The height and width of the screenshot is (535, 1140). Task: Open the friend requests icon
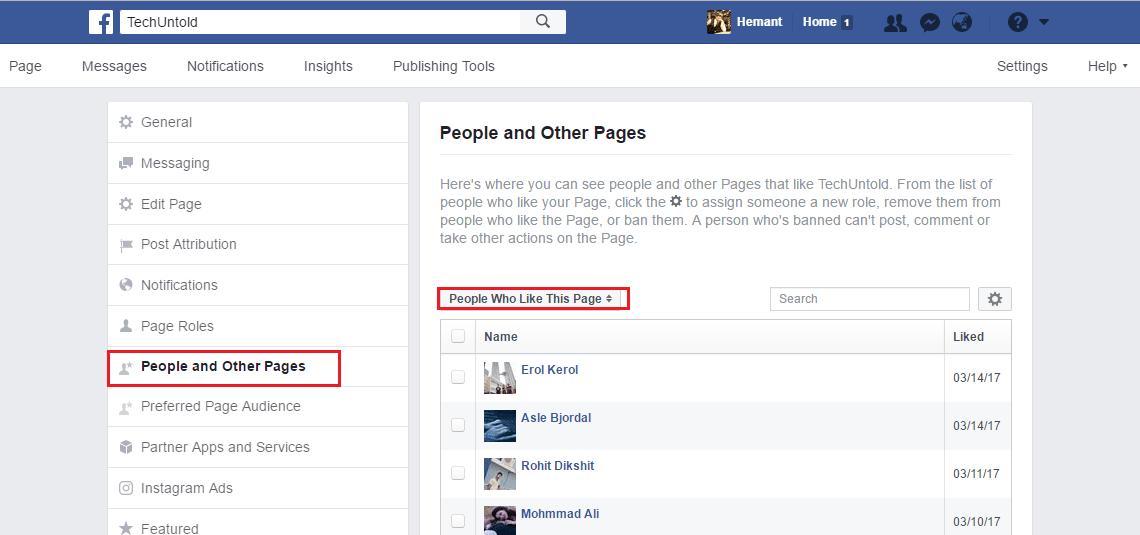[x=895, y=23]
